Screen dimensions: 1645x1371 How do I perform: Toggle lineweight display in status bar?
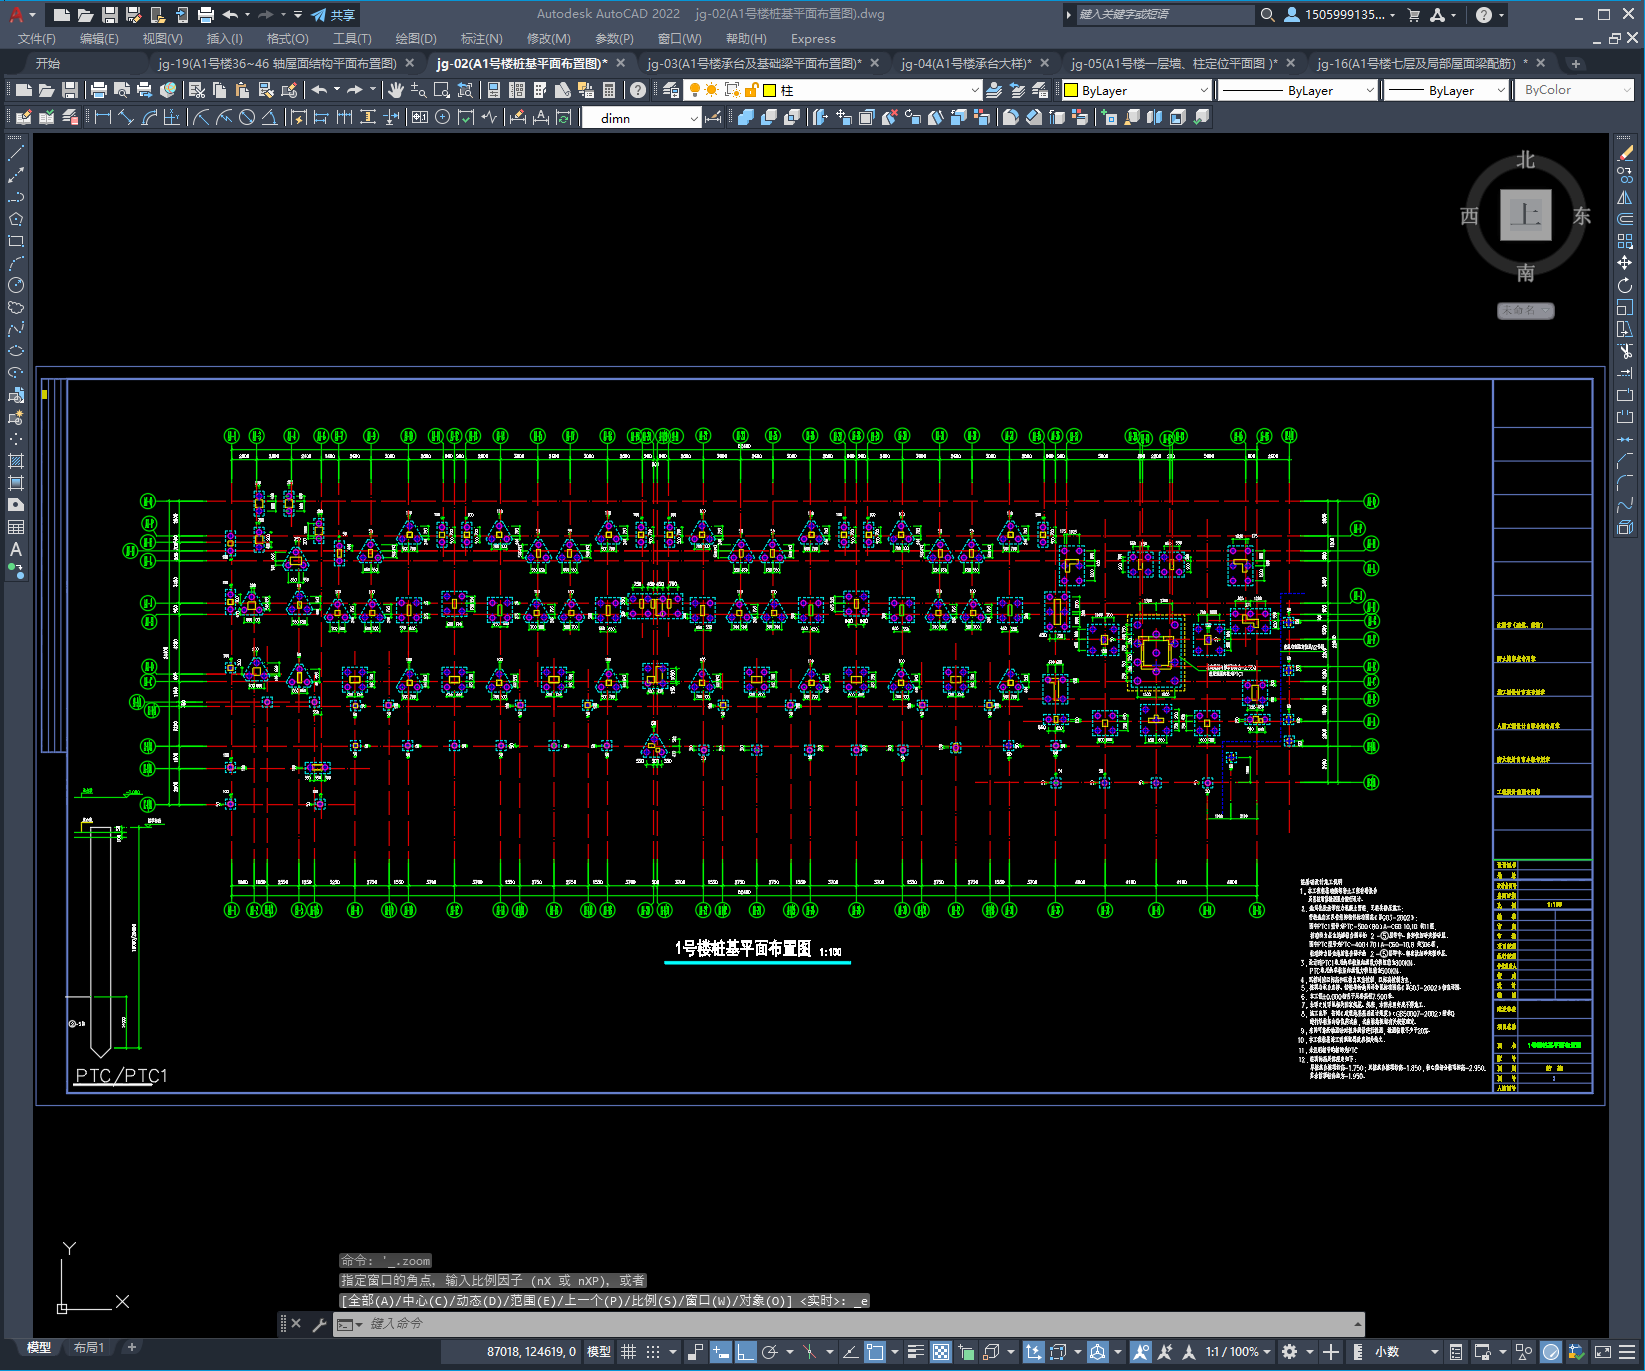click(916, 1352)
